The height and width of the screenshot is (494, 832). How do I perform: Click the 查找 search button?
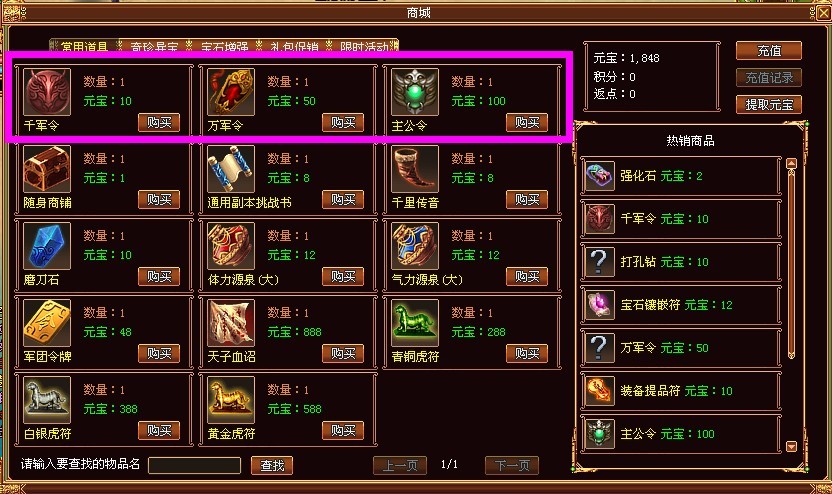(x=272, y=465)
